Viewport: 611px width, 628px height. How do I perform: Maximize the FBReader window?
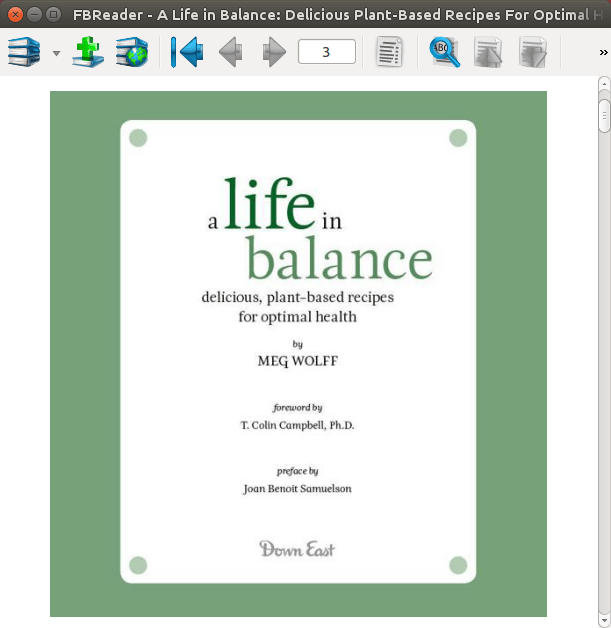pyautogui.click(x=53, y=14)
